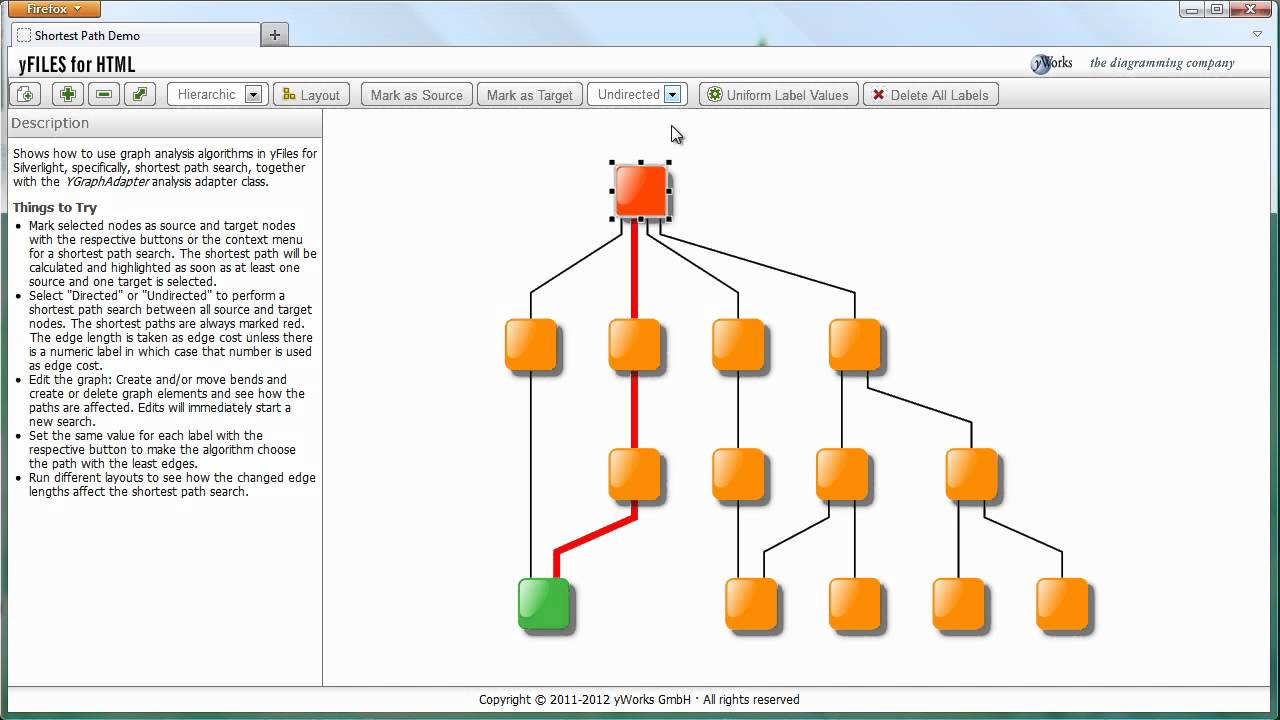Click the "yFILES for HTML" title
Viewport: 1280px width, 720px height.
(77, 65)
